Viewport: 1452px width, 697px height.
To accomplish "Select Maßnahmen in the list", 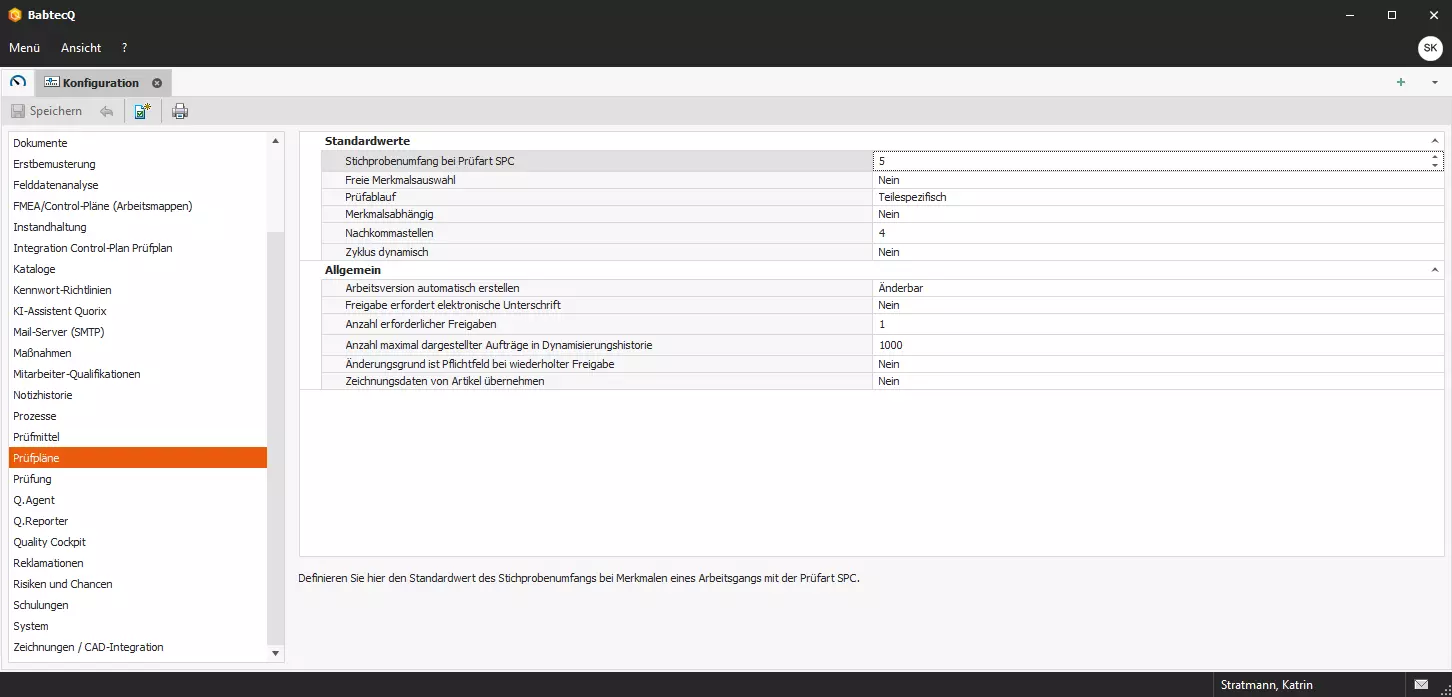I will (137, 353).
